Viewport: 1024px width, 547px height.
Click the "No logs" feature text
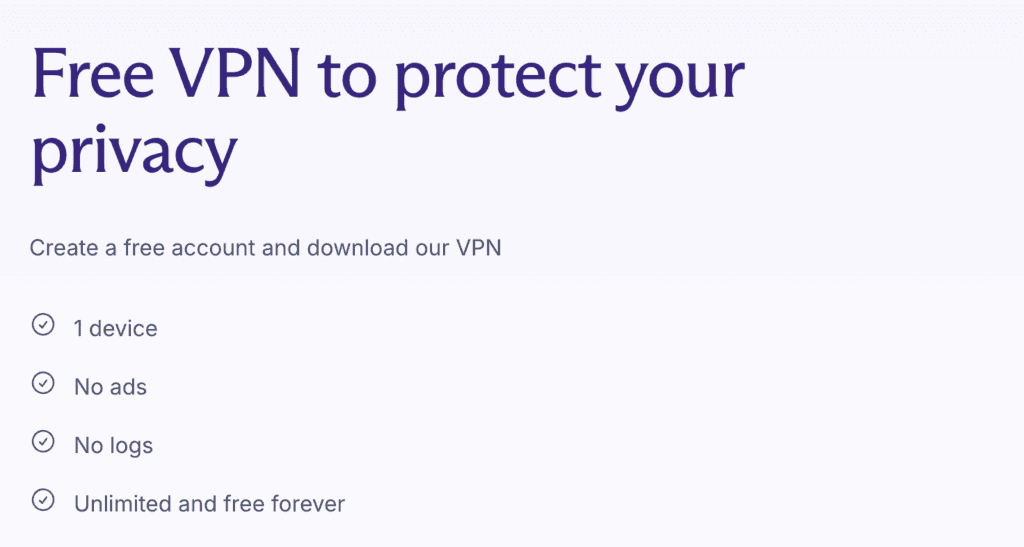[x=113, y=445]
